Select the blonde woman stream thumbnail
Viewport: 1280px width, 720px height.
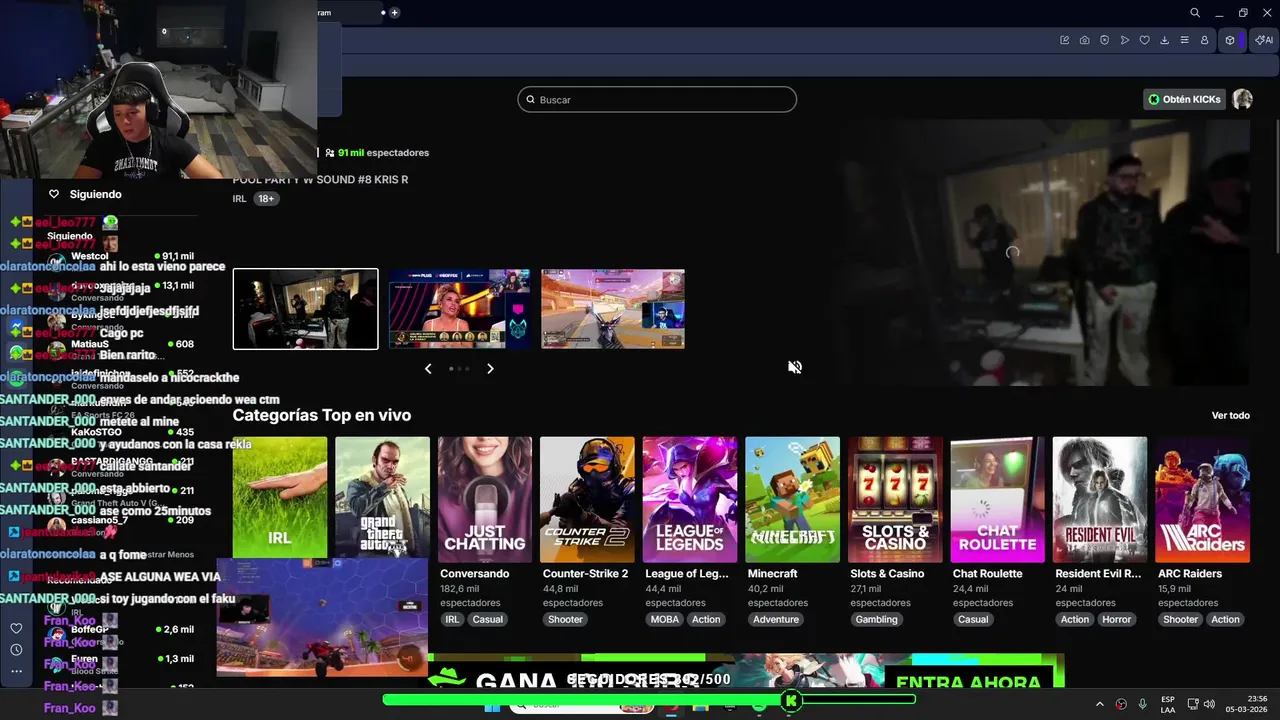pyautogui.click(x=460, y=309)
